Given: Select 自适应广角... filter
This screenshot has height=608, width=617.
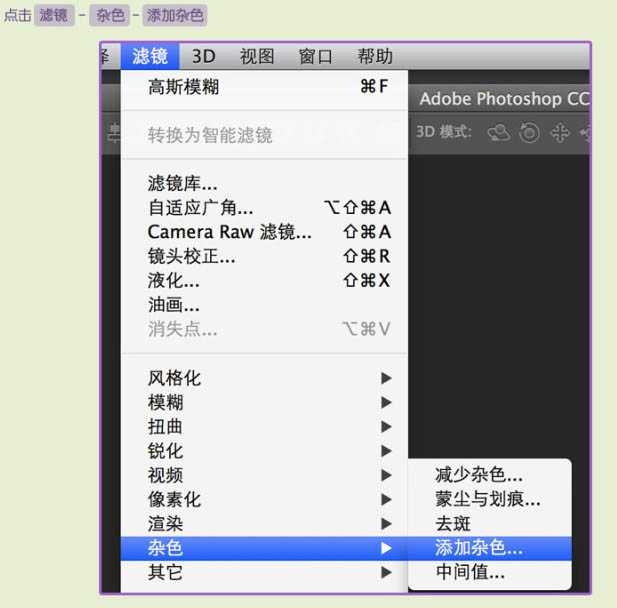Looking at the screenshot, I should click(x=264, y=207).
